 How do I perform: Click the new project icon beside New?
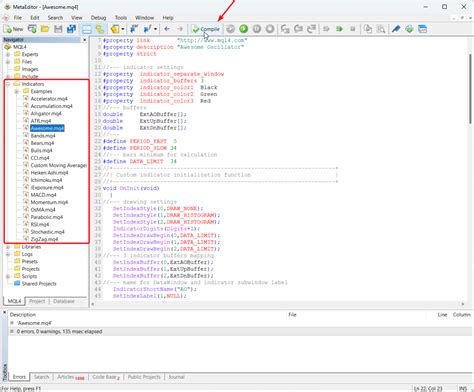(32, 29)
